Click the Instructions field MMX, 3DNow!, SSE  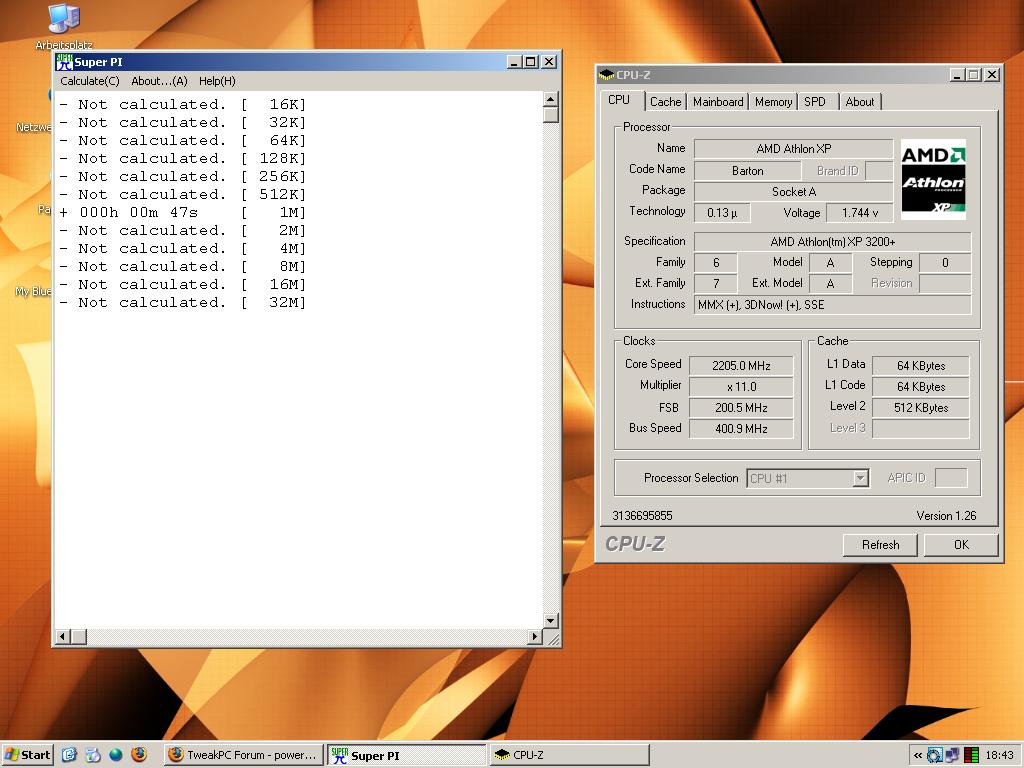click(x=833, y=305)
